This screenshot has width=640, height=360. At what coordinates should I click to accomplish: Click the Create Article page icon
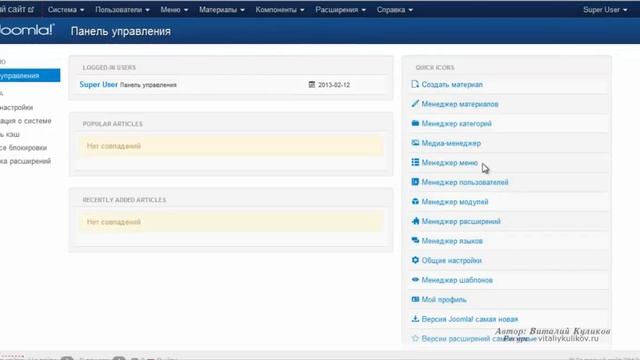[x=415, y=84]
